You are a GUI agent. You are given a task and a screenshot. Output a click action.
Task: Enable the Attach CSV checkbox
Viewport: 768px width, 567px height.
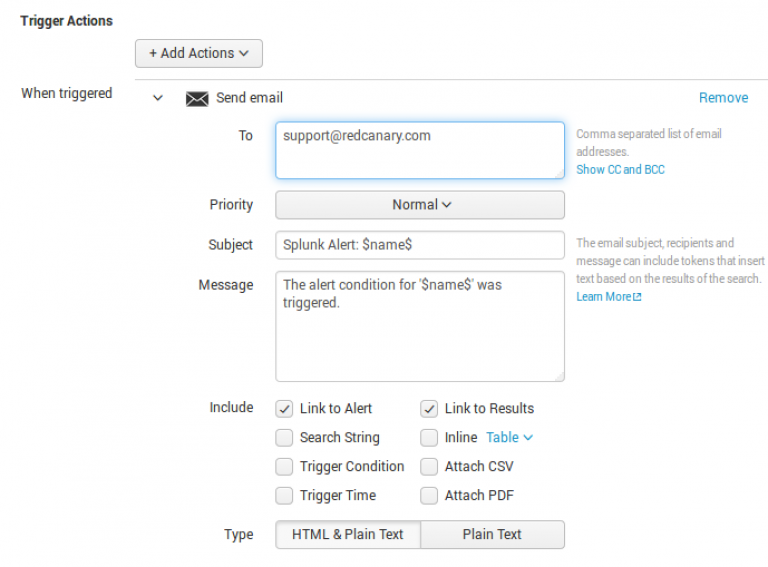pyautogui.click(x=429, y=466)
